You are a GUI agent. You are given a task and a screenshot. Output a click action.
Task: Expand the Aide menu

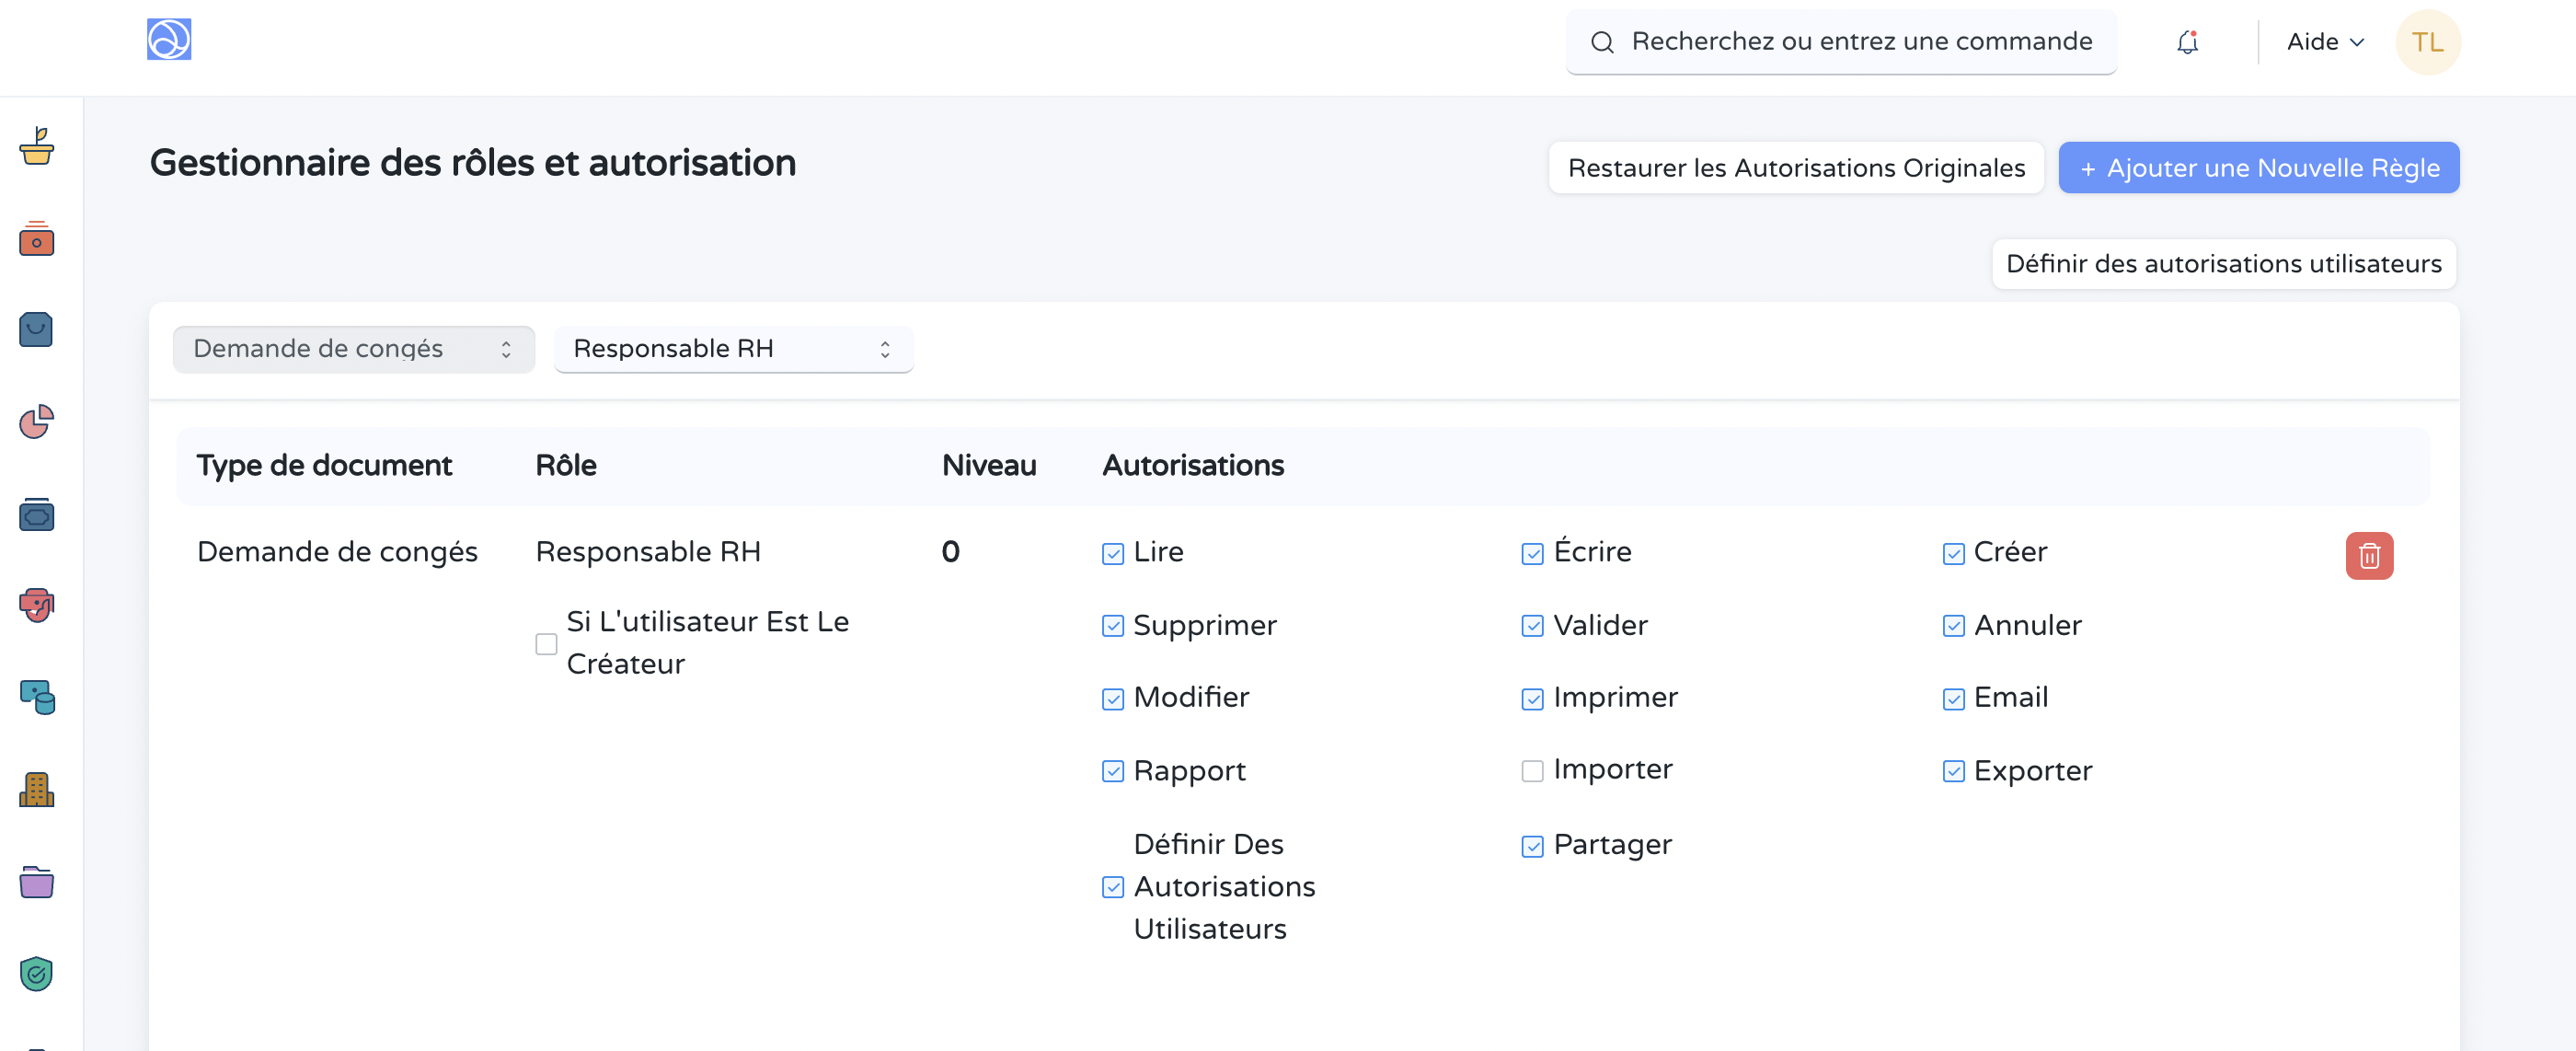2324,42
